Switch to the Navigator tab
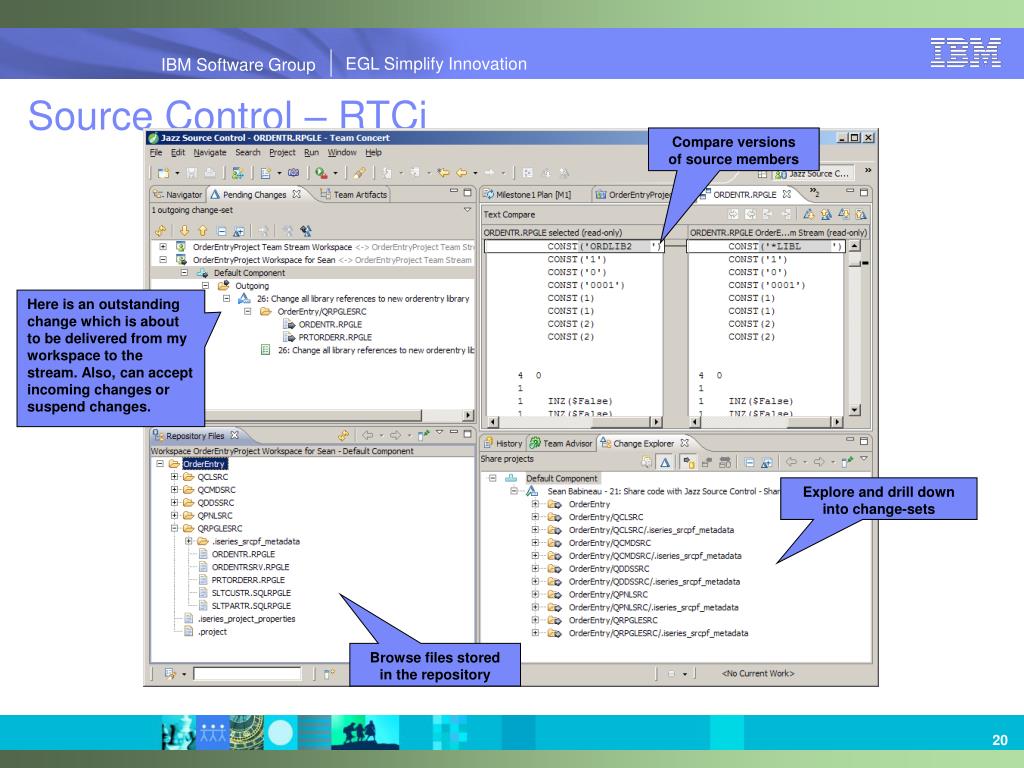 [x=178, y=195]
